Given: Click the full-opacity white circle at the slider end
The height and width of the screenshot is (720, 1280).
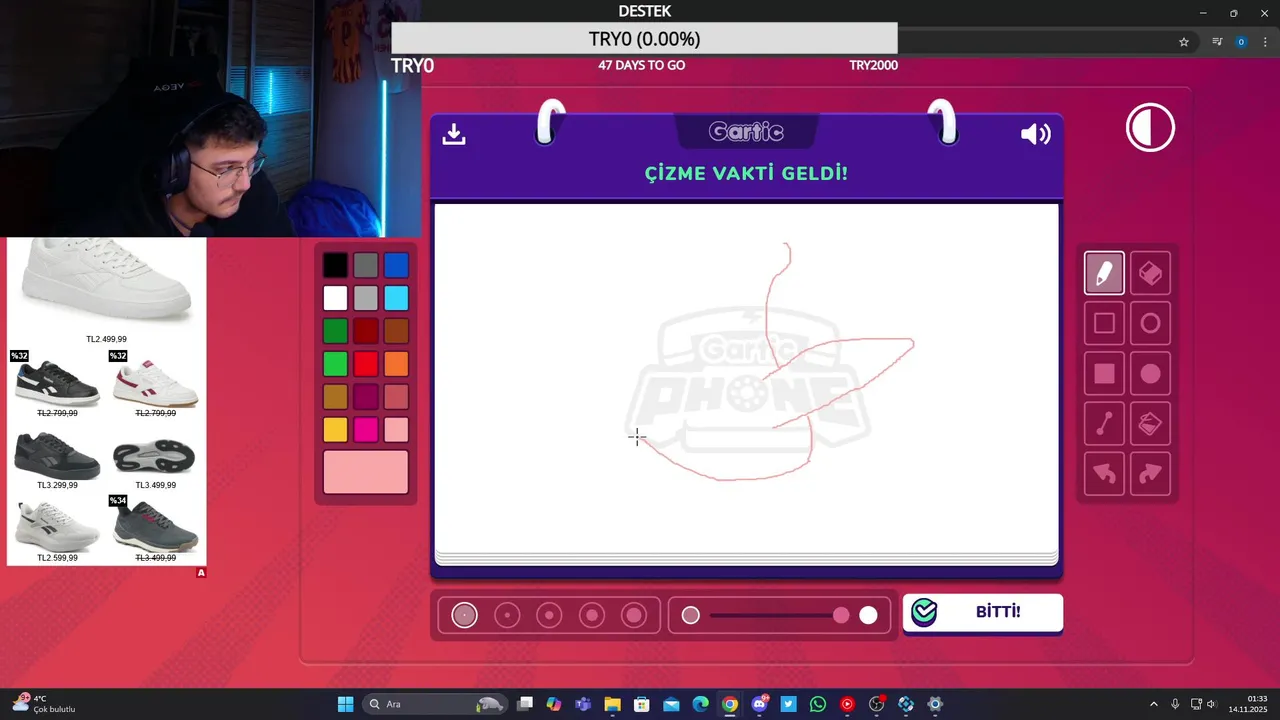Looking at the screenshot, I should (868, 615).
